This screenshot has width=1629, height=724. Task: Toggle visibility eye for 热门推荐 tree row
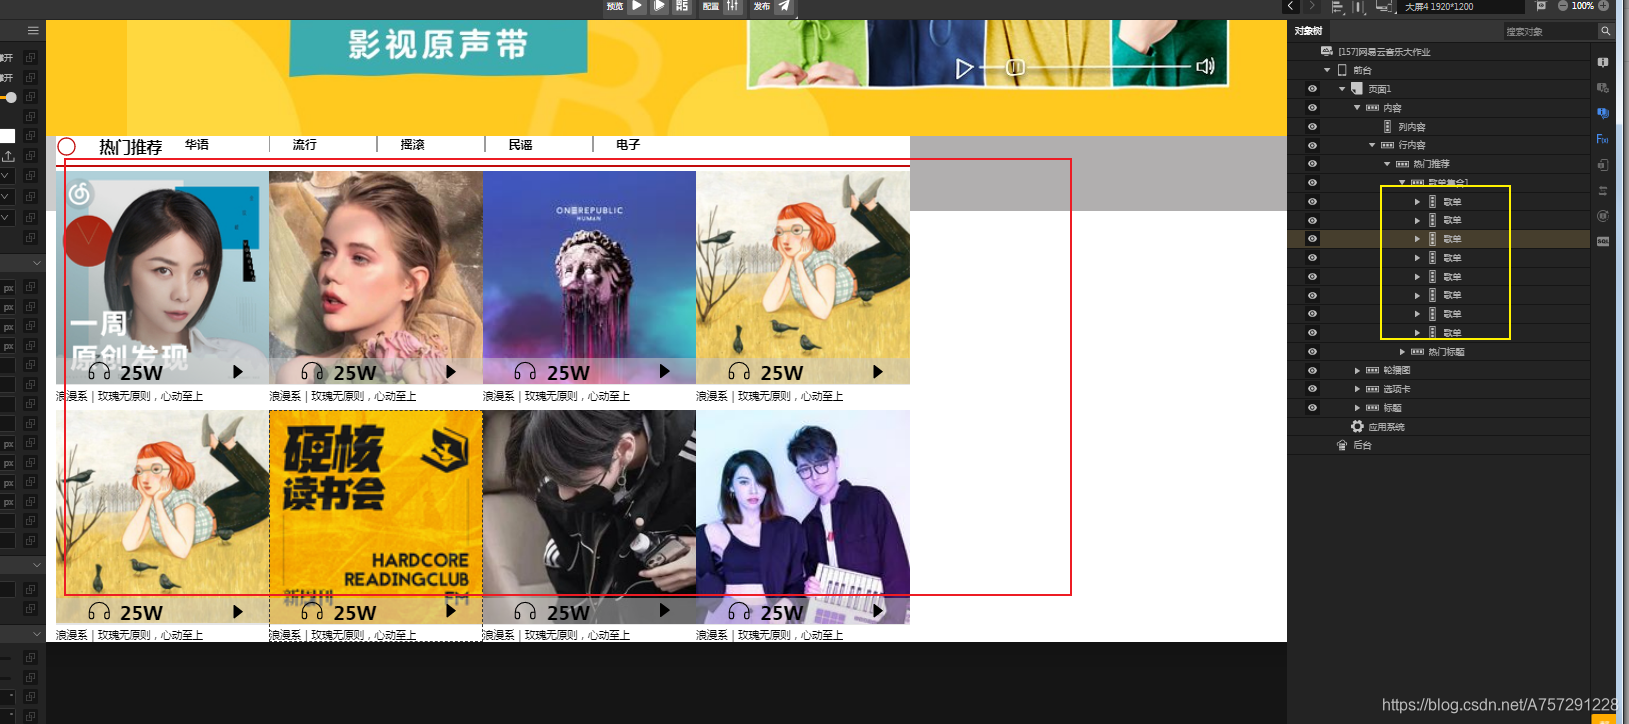point(1312,163)
